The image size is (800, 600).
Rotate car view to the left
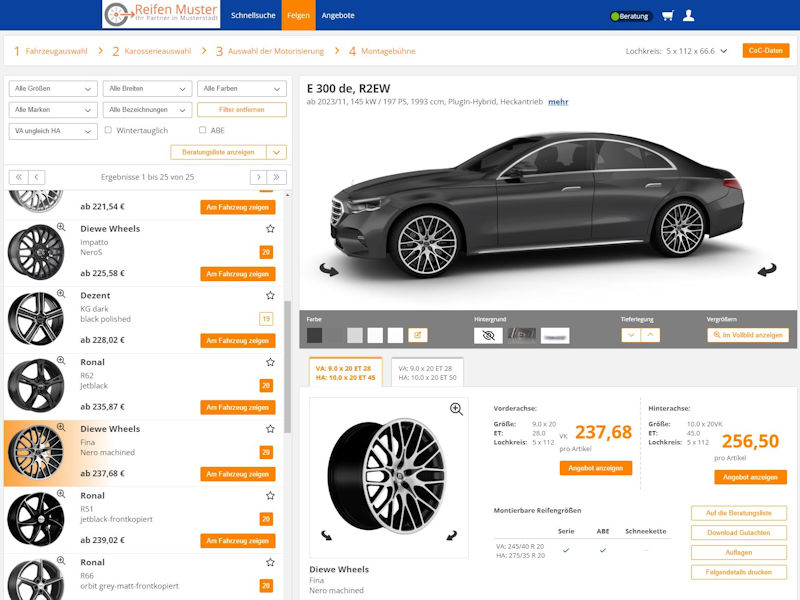329,269
